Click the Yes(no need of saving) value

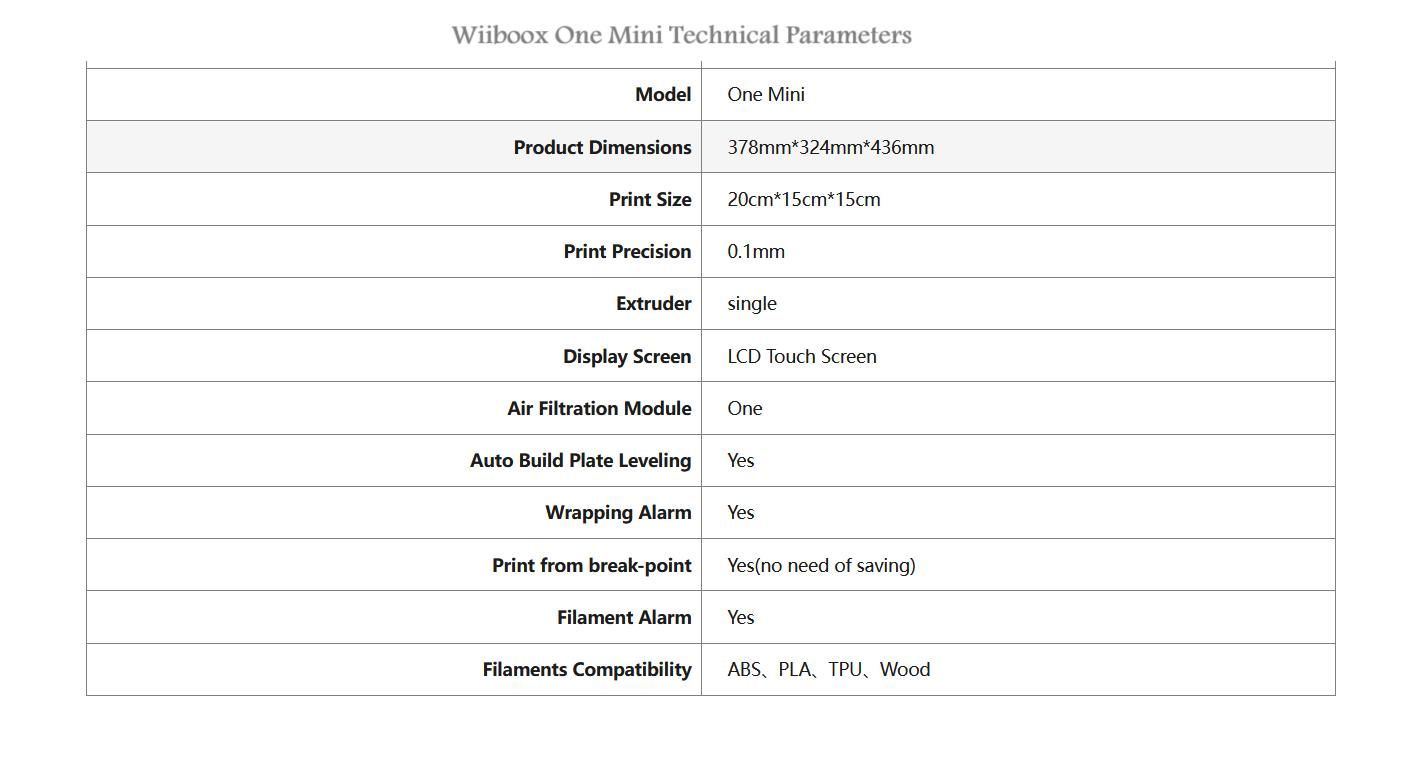point(821,565)
